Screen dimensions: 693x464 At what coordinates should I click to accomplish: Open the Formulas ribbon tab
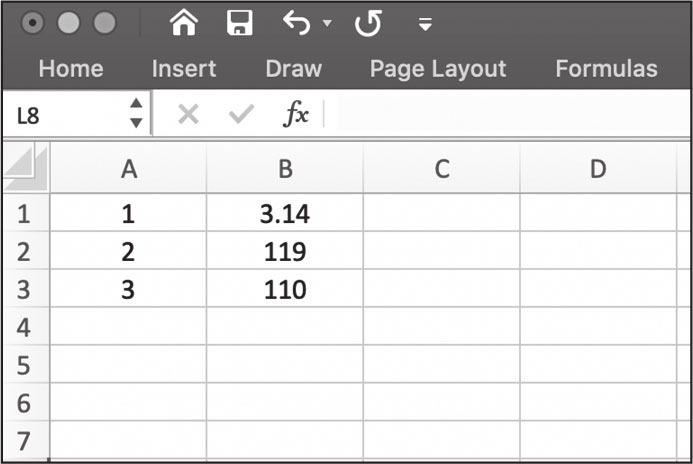point(606,69)
